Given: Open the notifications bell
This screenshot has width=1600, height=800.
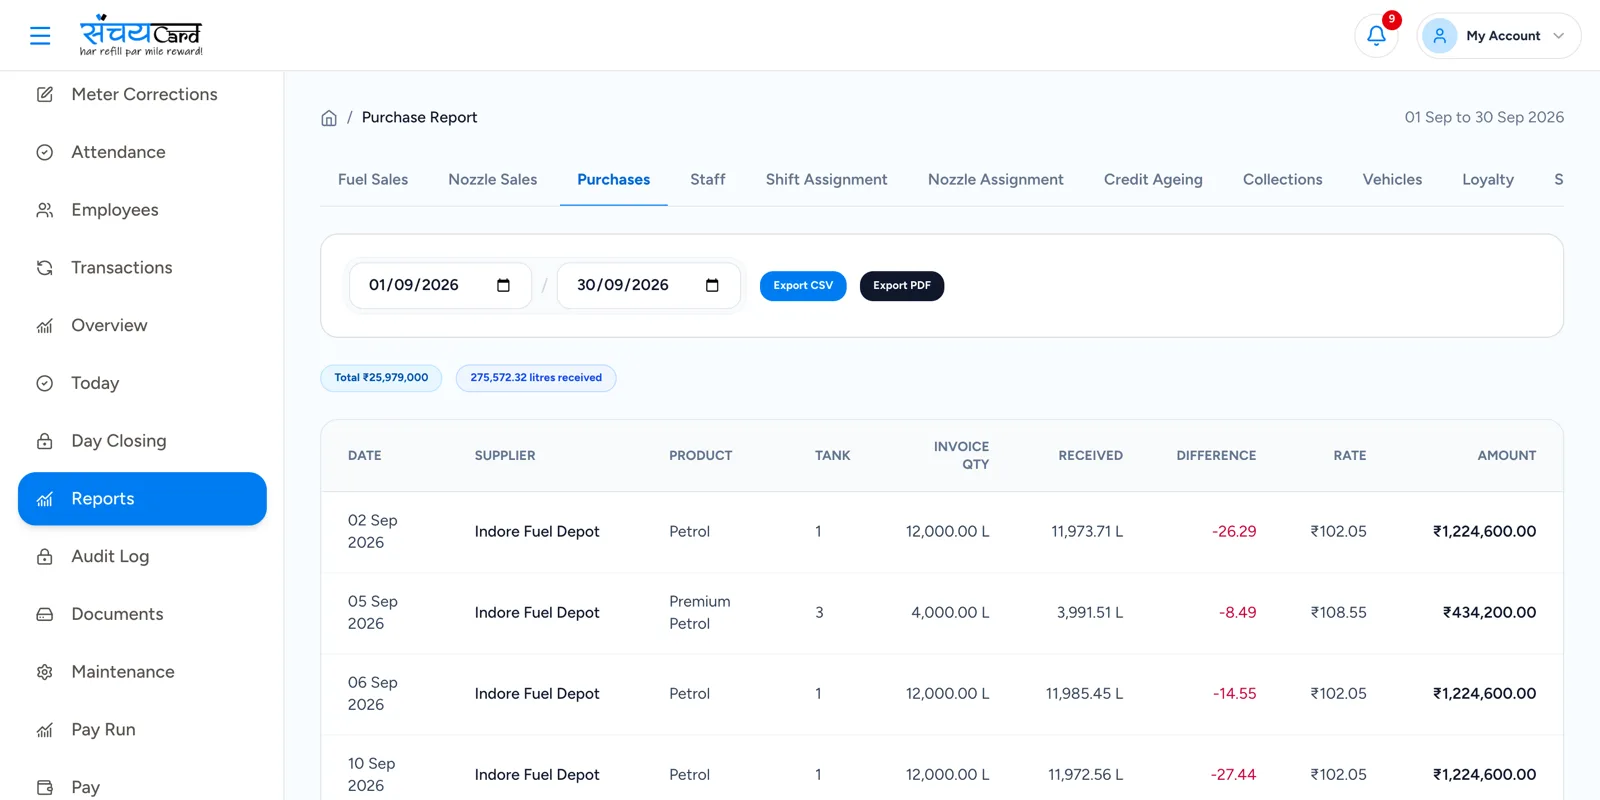Looking at the screenshot, I should pos(1376,36).
